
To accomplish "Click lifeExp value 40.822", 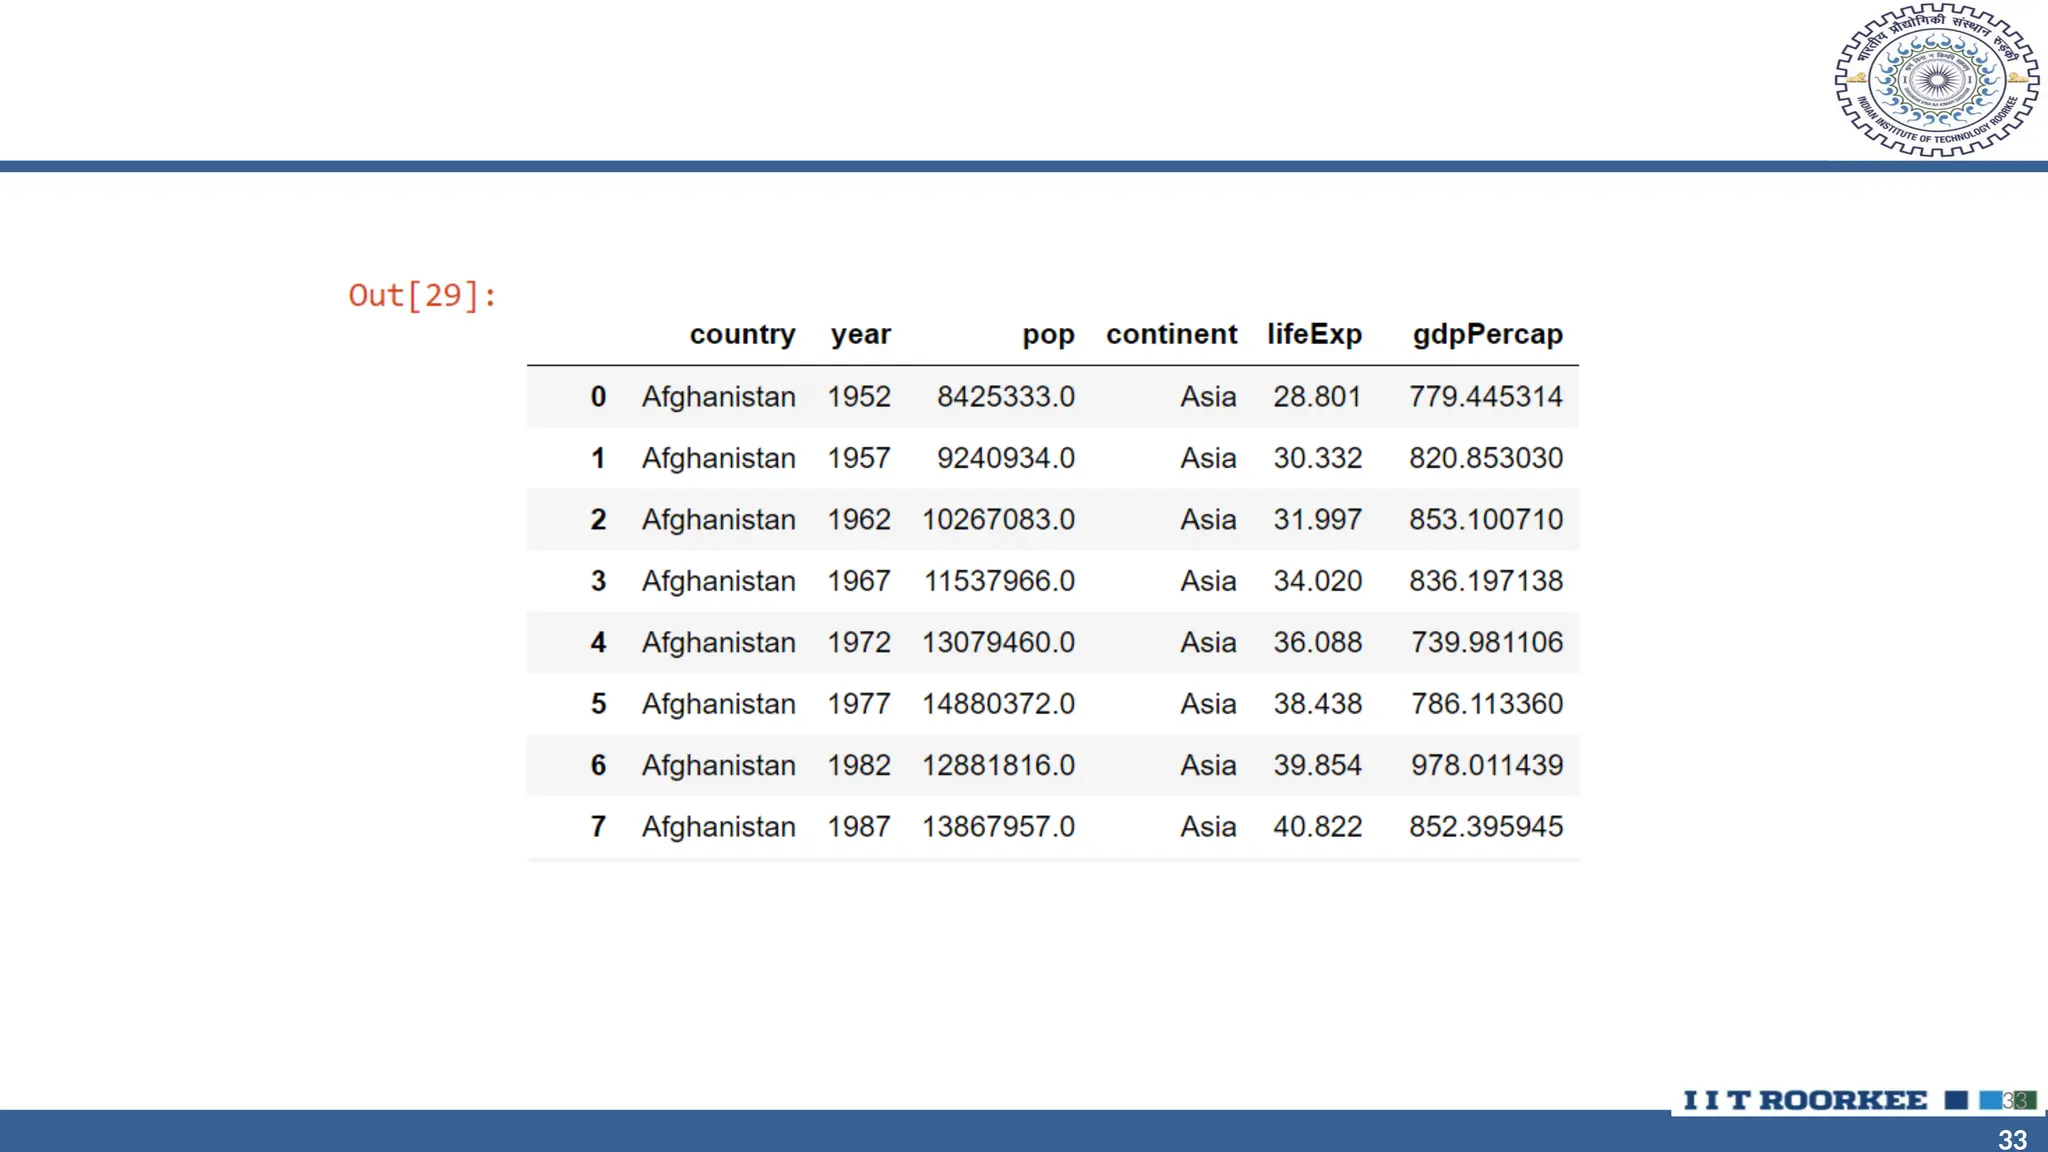I will point(1317,827).
